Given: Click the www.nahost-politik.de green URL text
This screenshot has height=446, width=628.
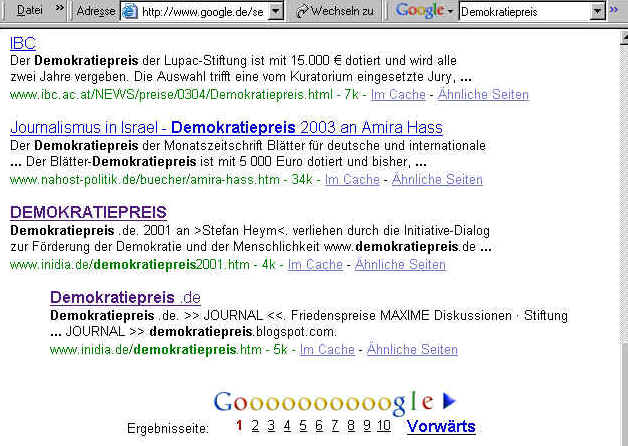Looking at the screenshot, I should coord(145,179).
